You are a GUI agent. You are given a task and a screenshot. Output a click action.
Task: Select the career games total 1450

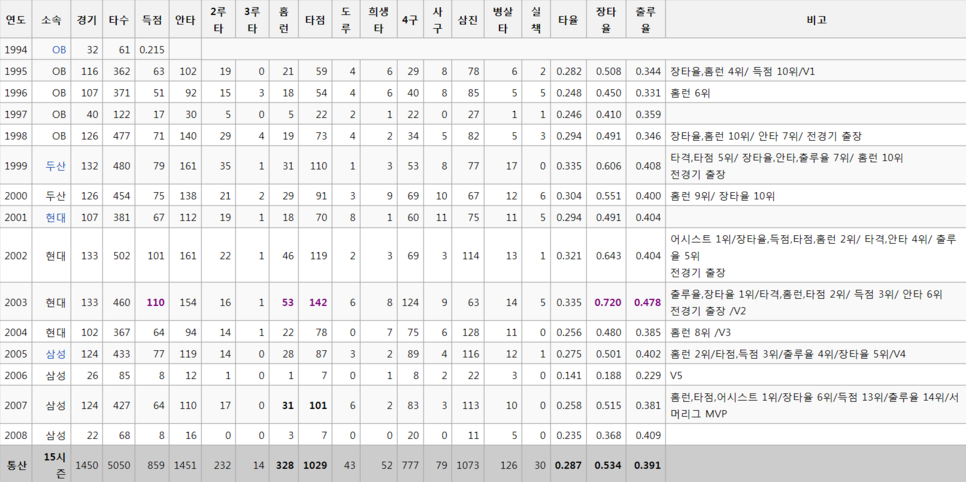click(x=86, y=465)
